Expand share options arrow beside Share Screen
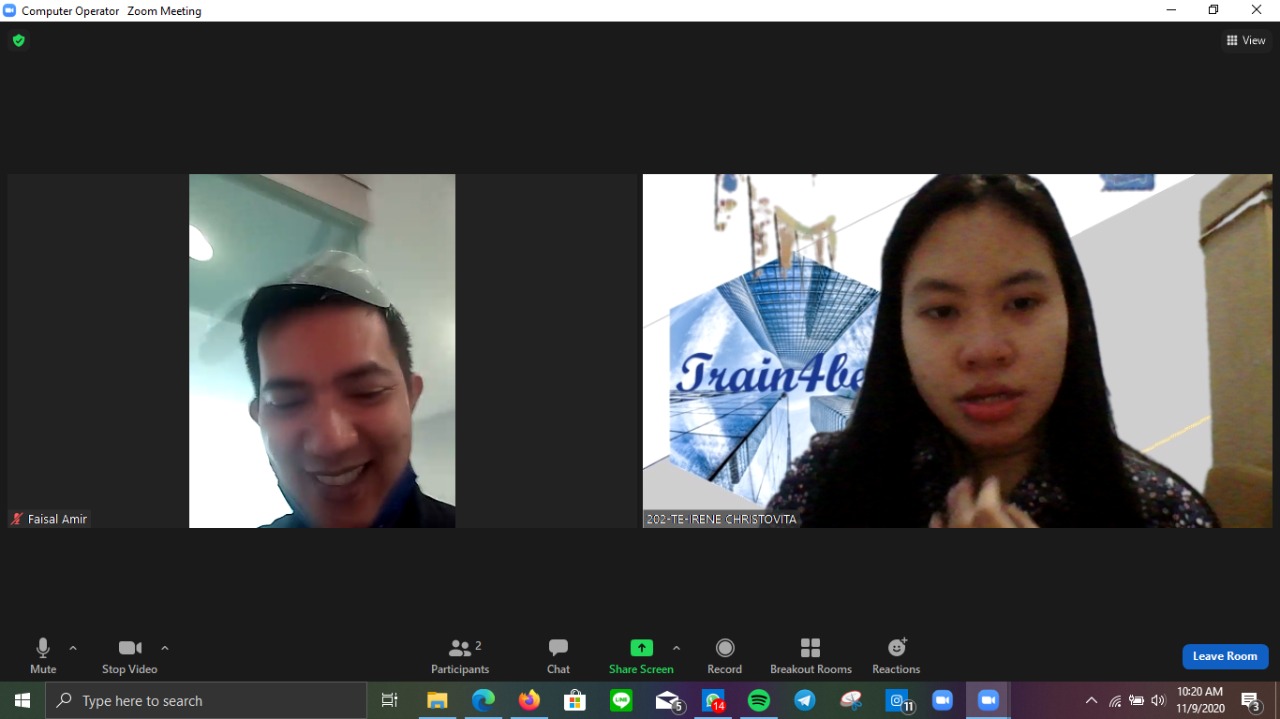 676,648
